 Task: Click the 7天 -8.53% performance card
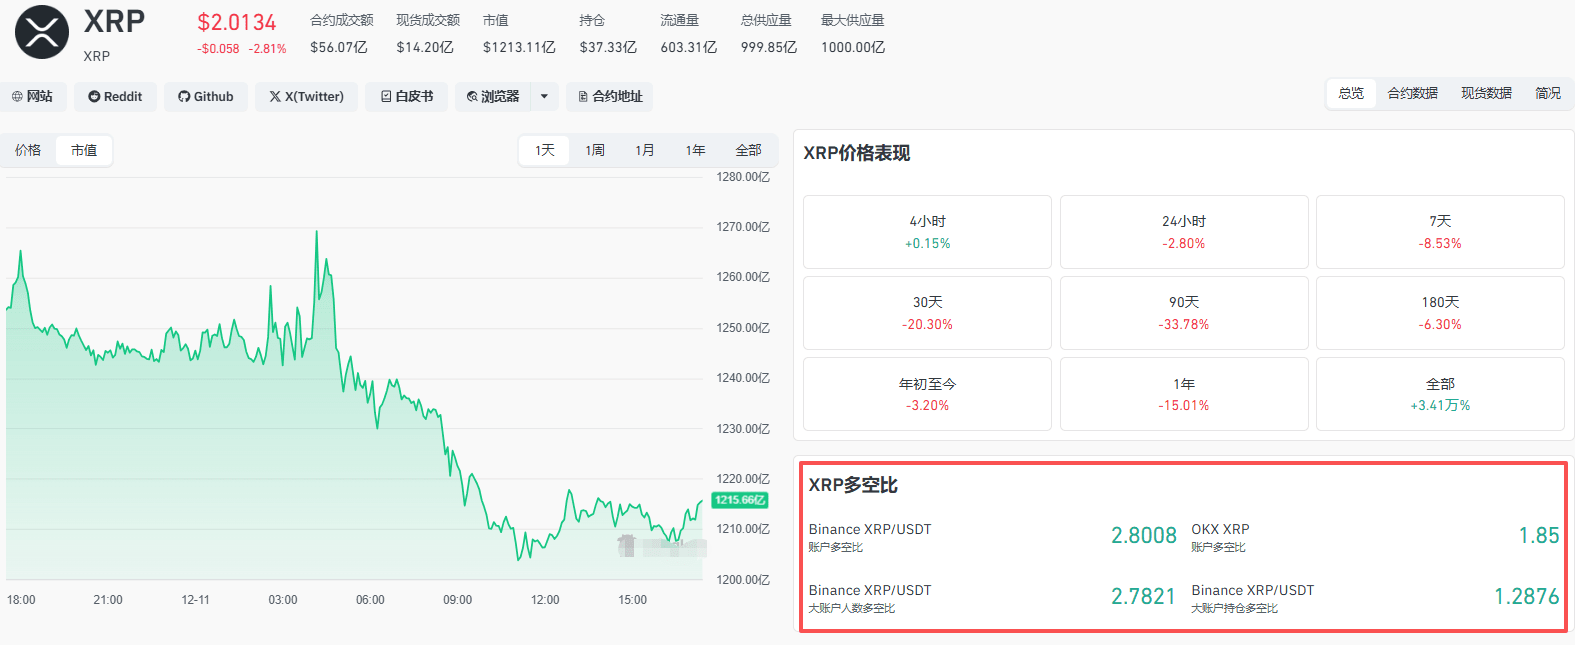click(1440, 232)
